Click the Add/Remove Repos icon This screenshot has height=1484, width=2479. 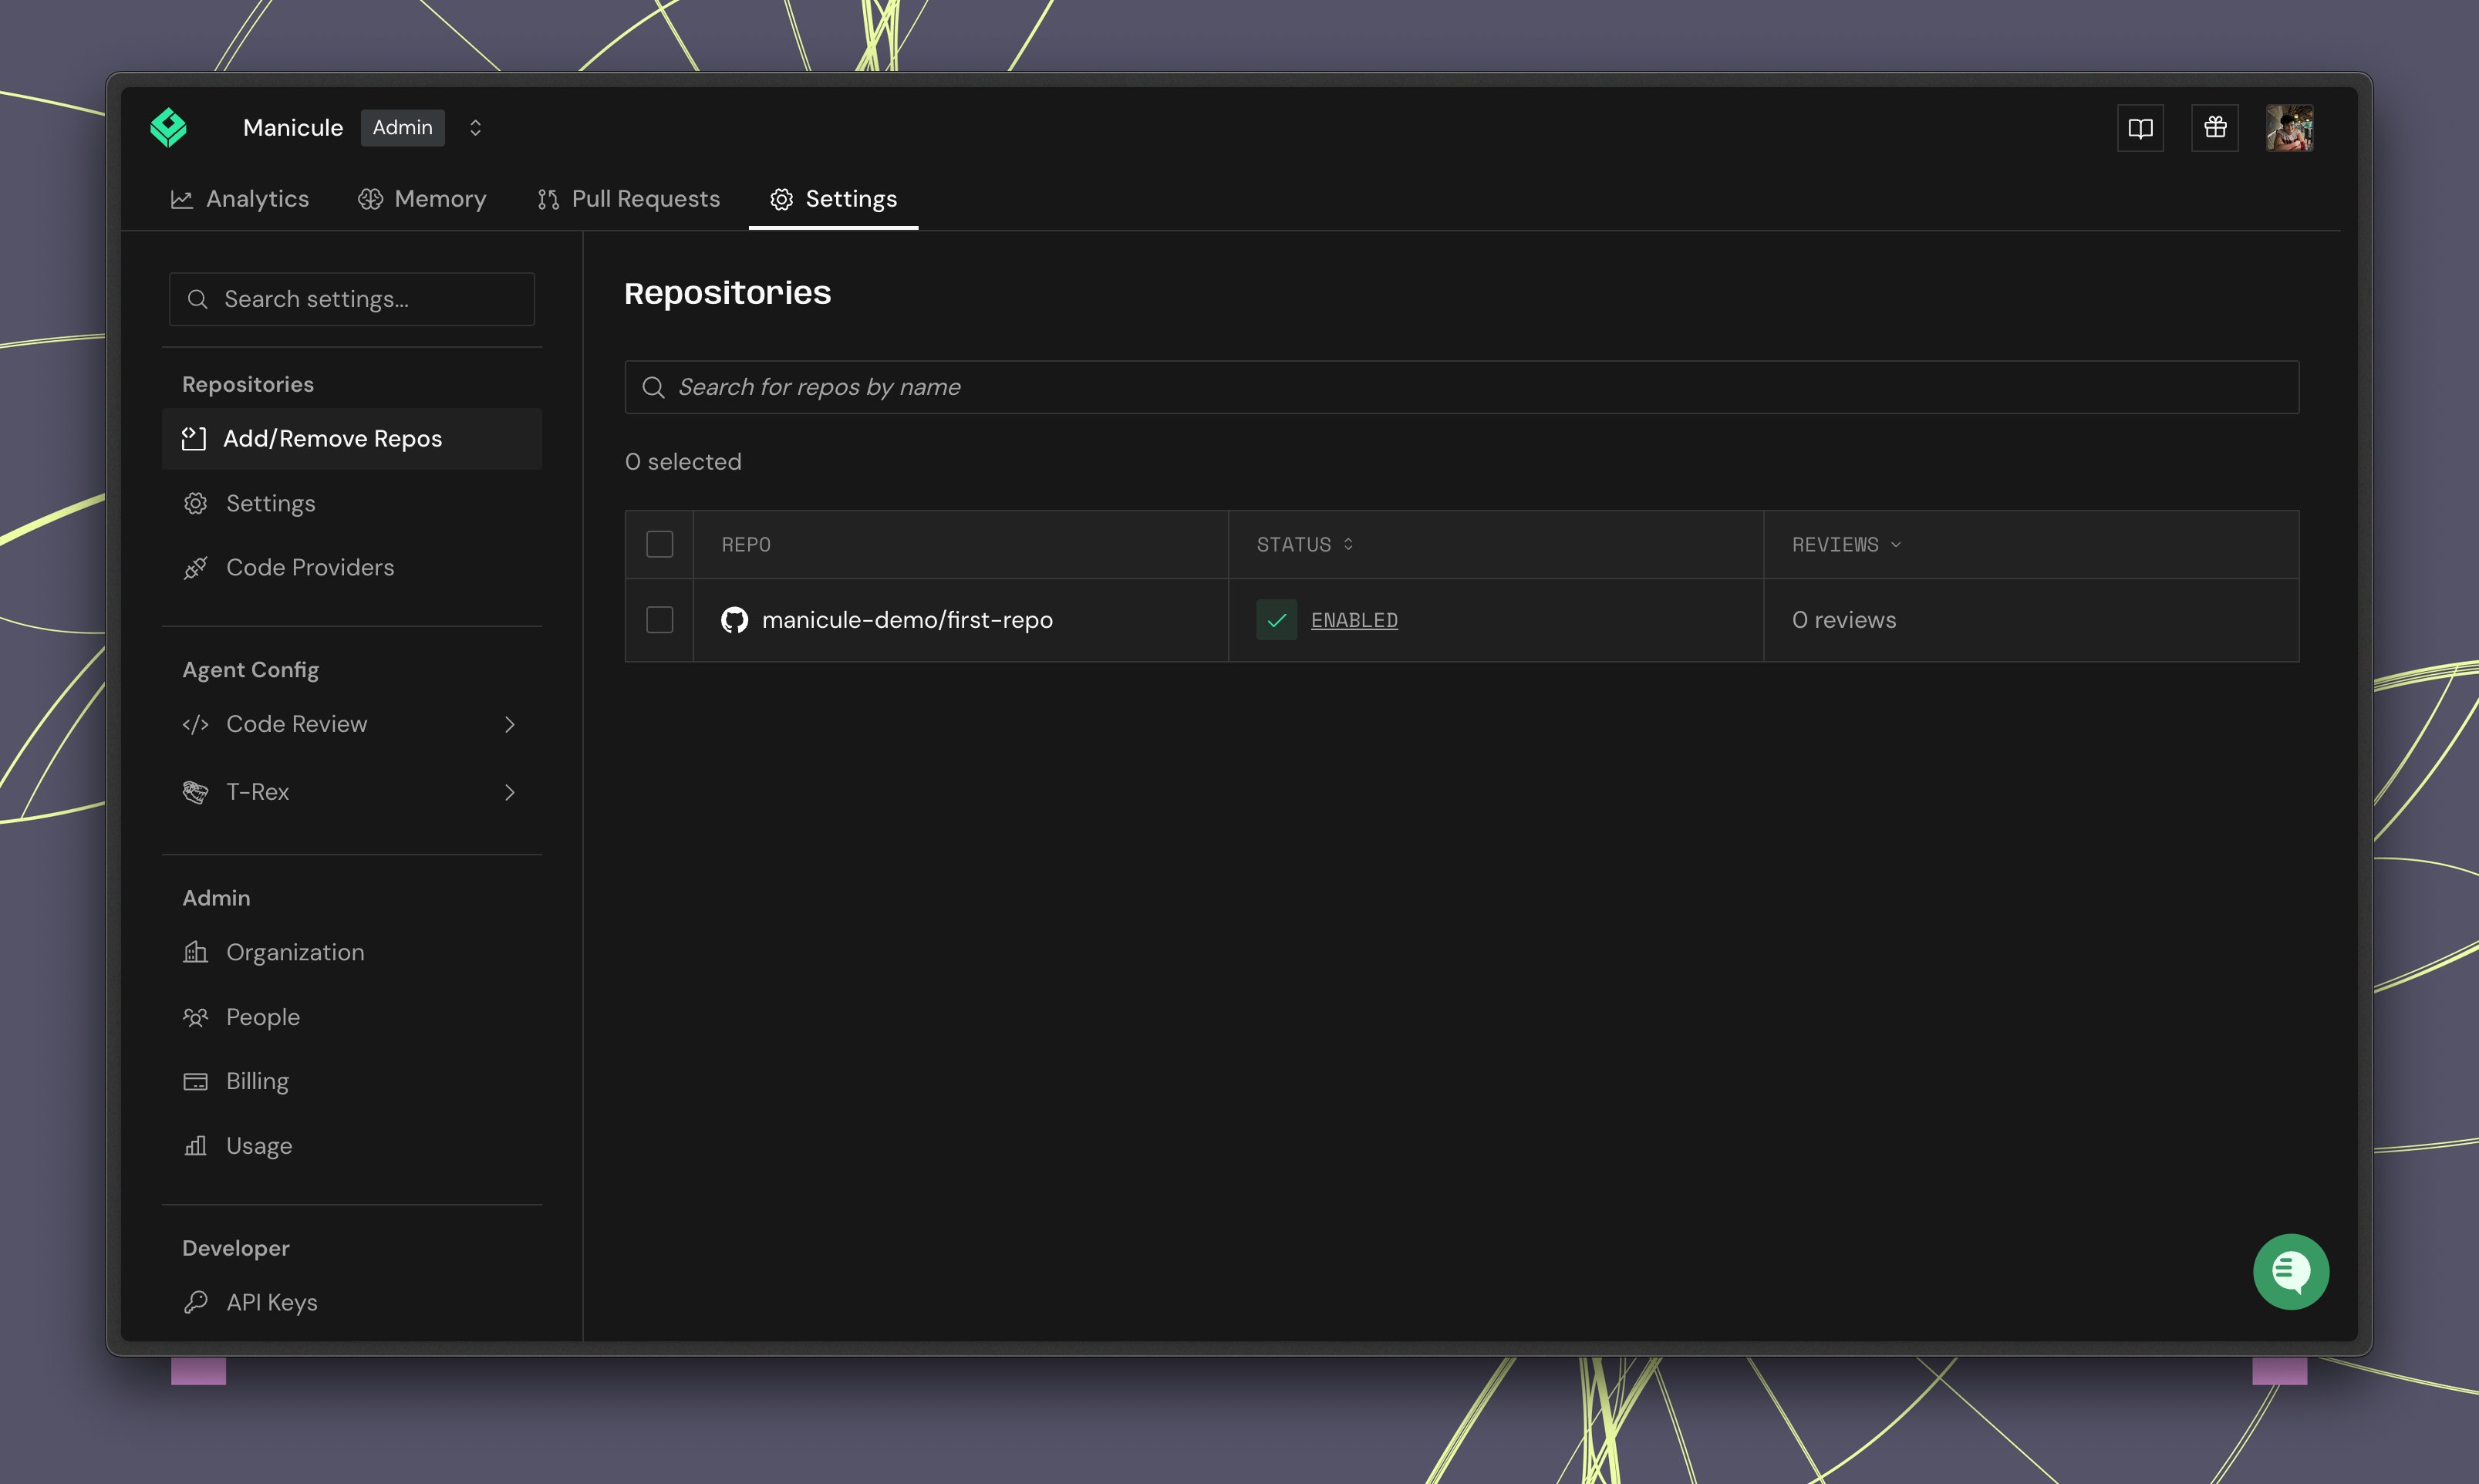click(x=194, y=439)
